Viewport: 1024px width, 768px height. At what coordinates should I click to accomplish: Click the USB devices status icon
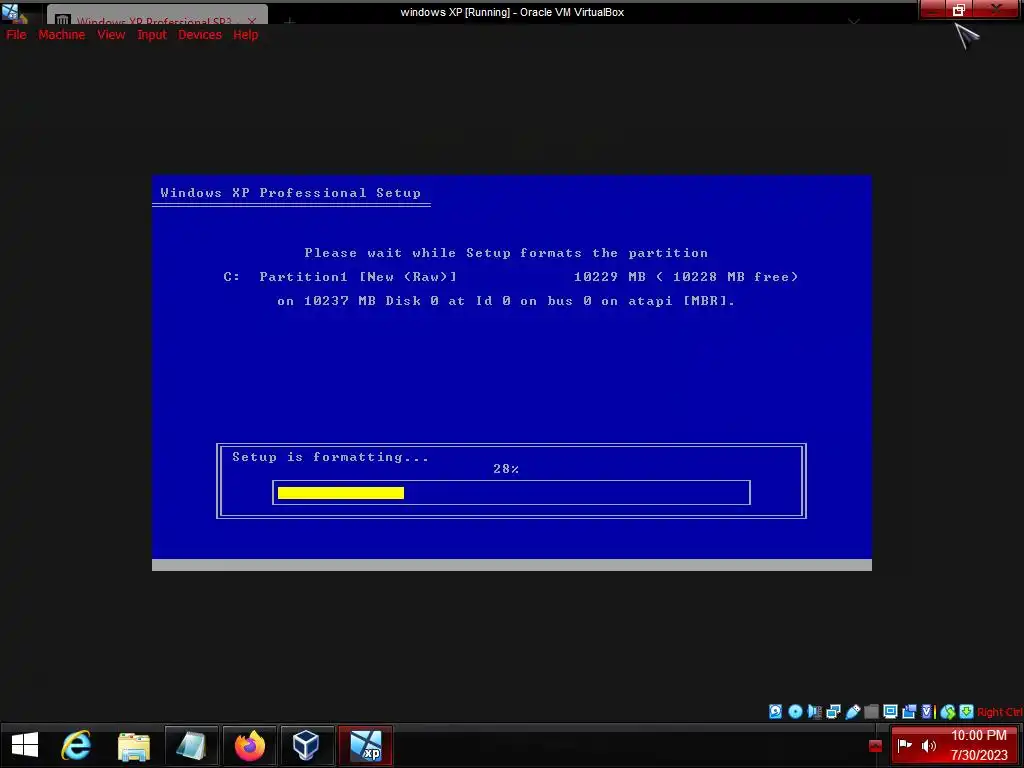(853, 712)
